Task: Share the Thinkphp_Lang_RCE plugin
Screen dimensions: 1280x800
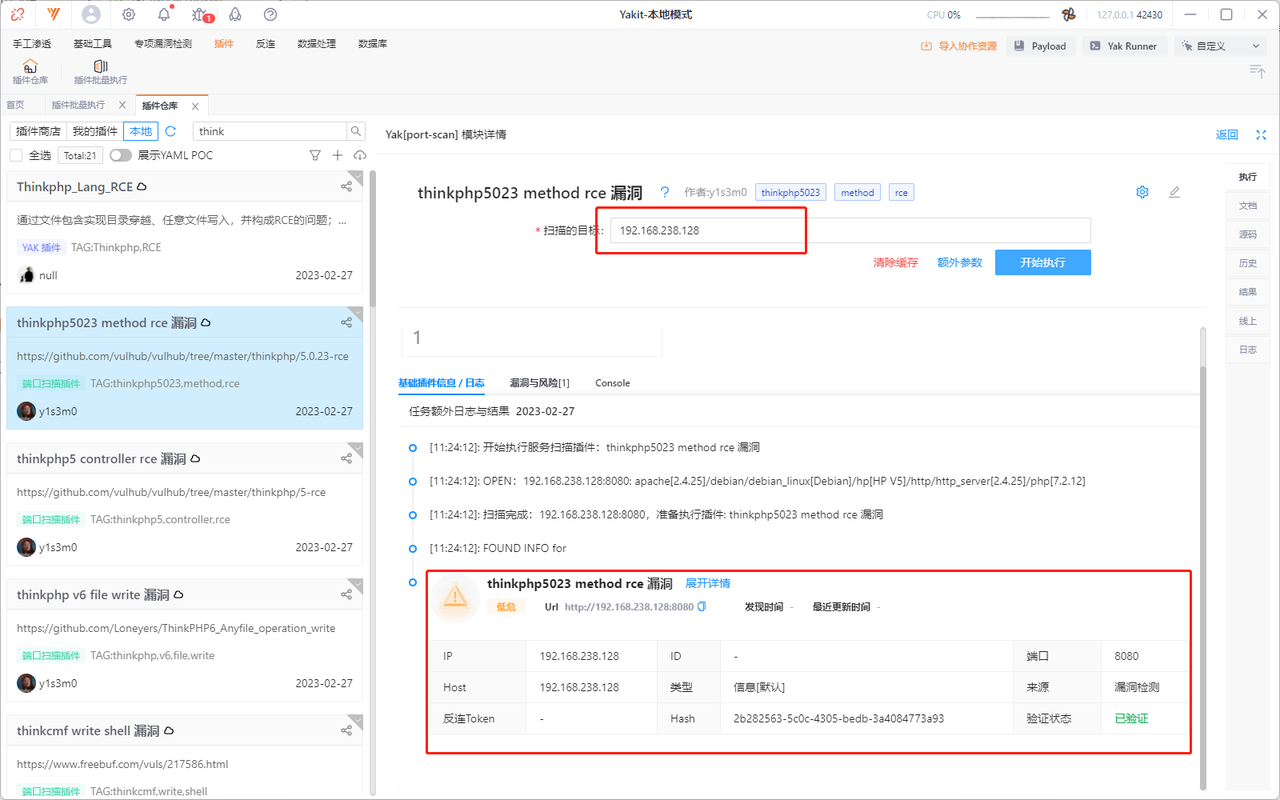Action: coord(346,187)
